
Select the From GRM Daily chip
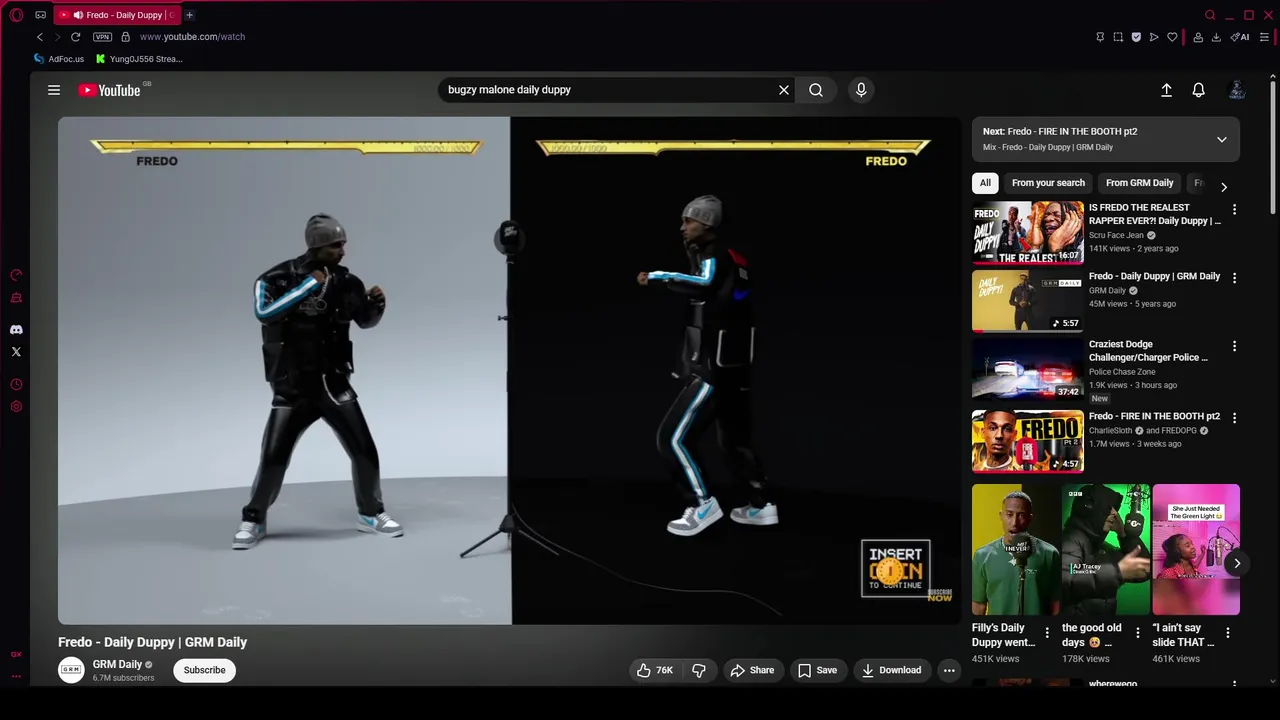(x=1139, y=183)
